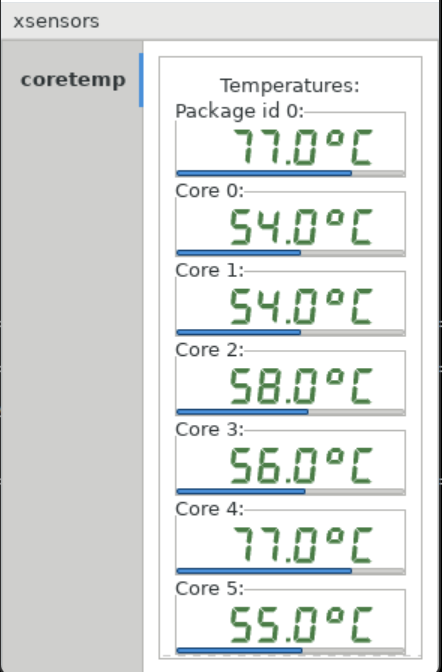Click the Temperatures heading
This screenshot has height=672, width=442.
(290, 86)
